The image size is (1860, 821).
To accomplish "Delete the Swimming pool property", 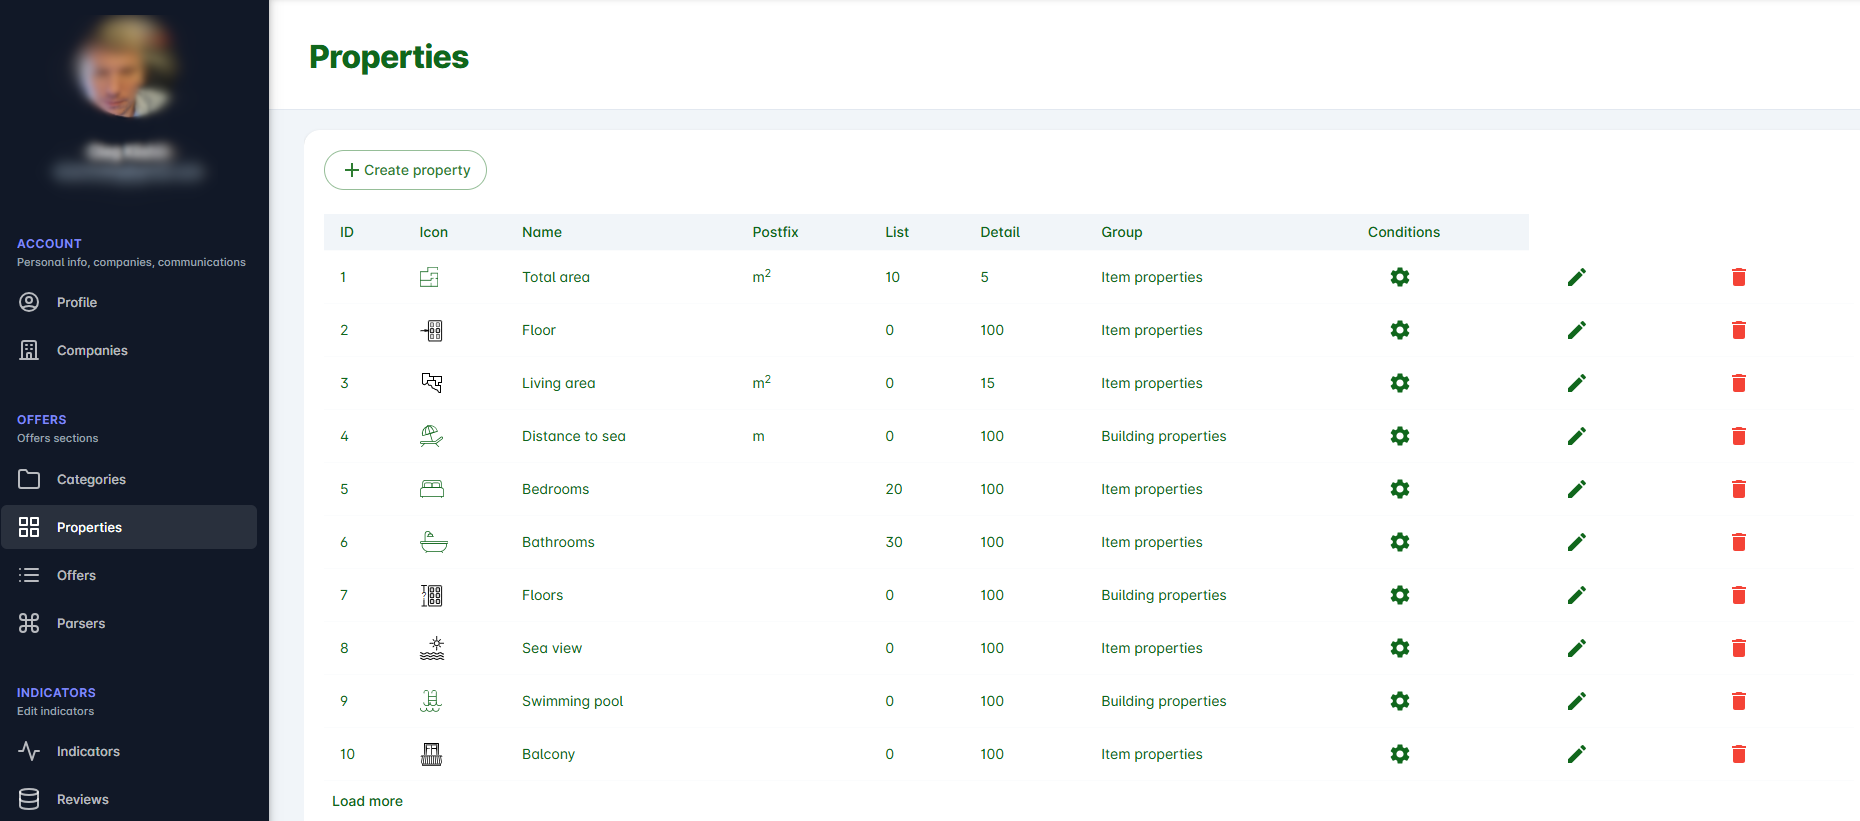I will [x=1739, y=701].
